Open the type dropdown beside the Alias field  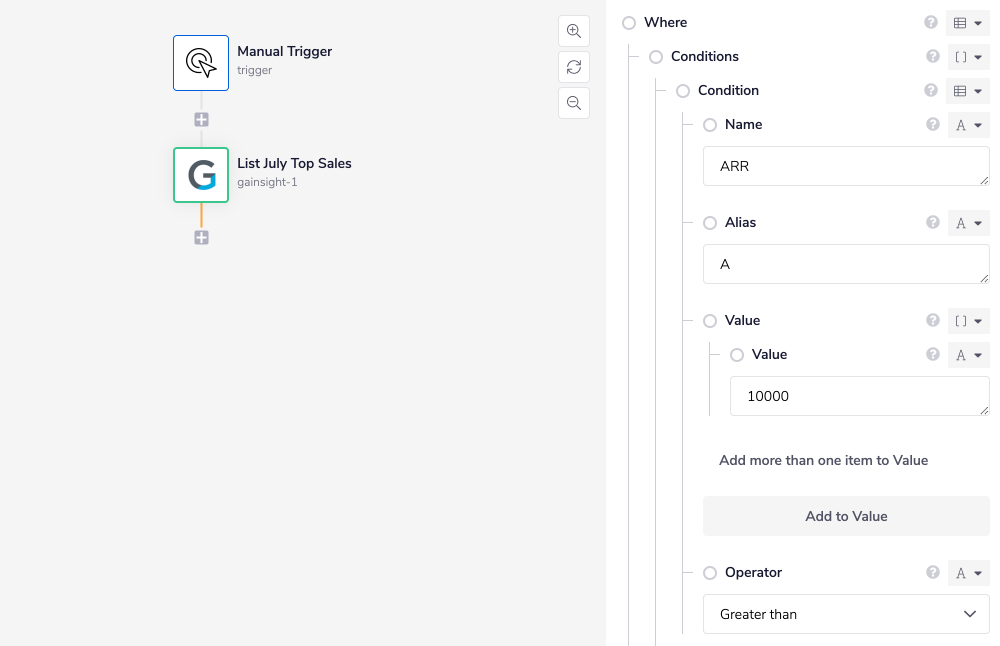[968, 222]
